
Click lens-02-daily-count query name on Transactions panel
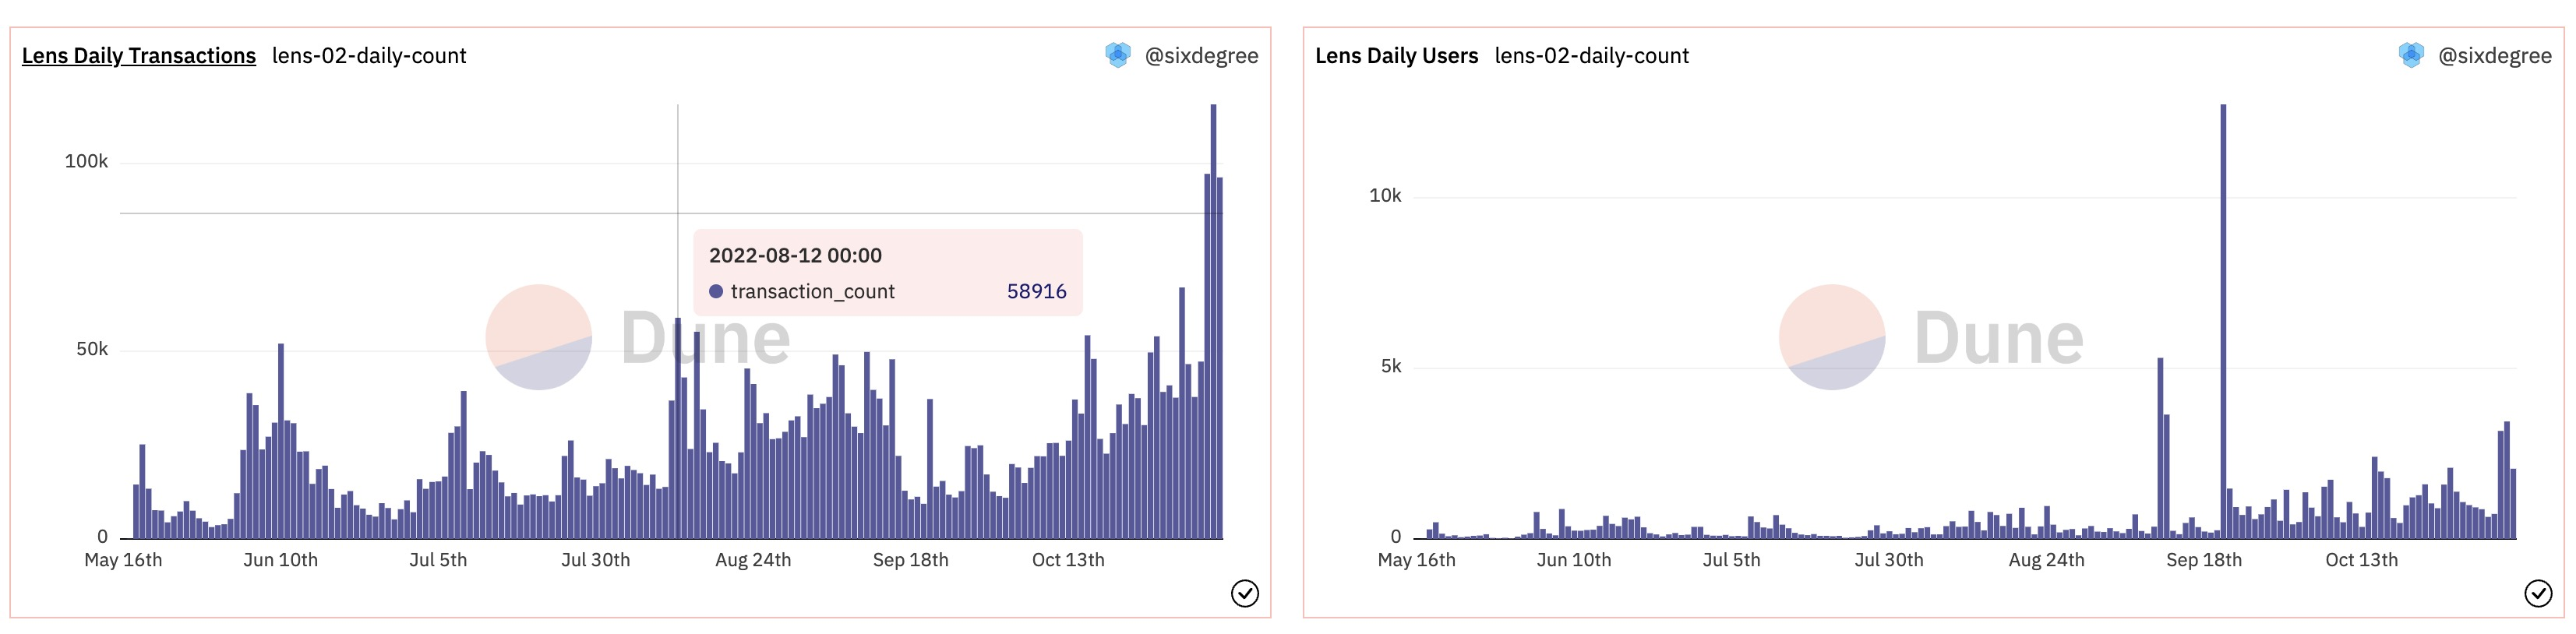point(369,56)
